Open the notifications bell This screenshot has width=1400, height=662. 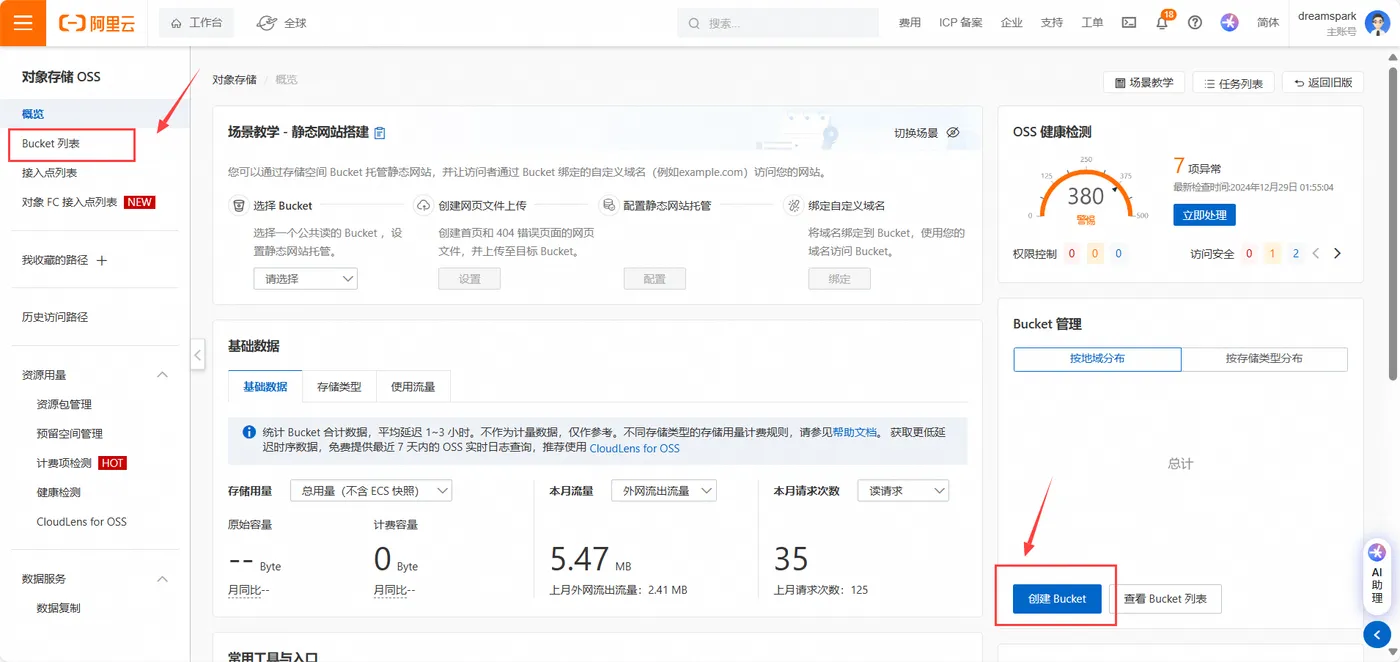[x=1162, y=22]
